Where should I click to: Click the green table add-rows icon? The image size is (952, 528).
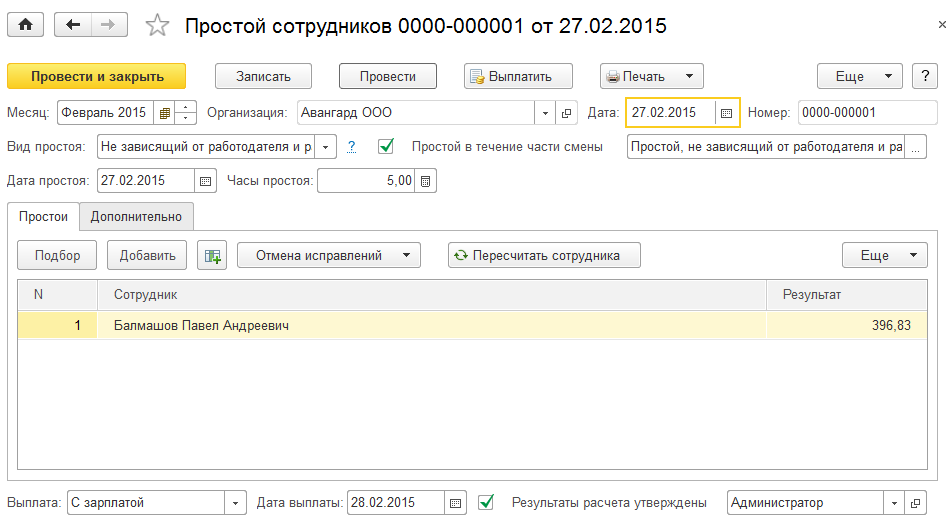click(212, 255)
